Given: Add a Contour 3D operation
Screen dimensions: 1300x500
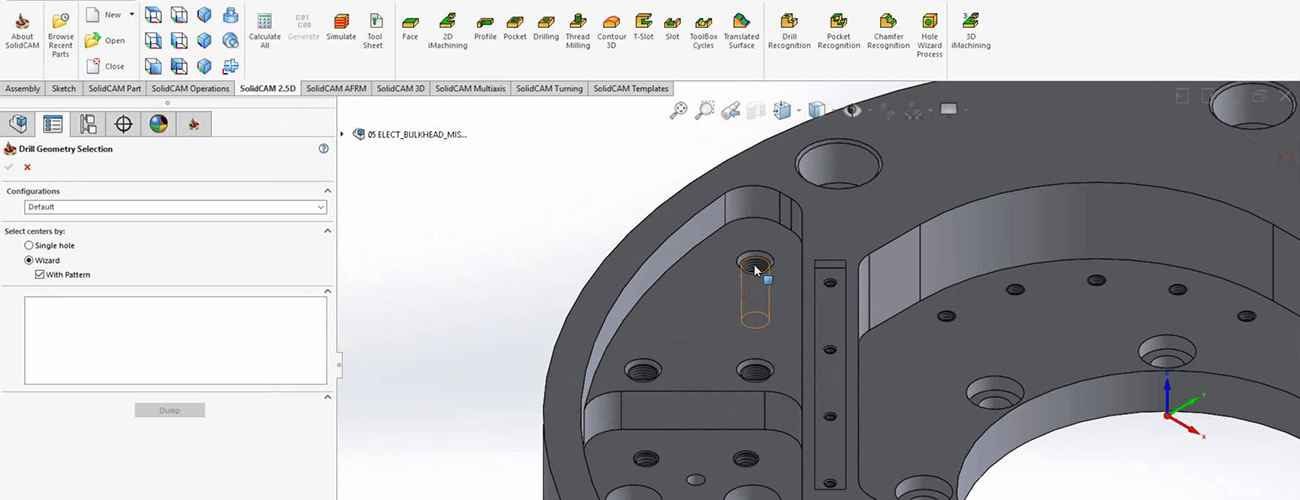Looking at the screenshot, I should tap(612, 31).
